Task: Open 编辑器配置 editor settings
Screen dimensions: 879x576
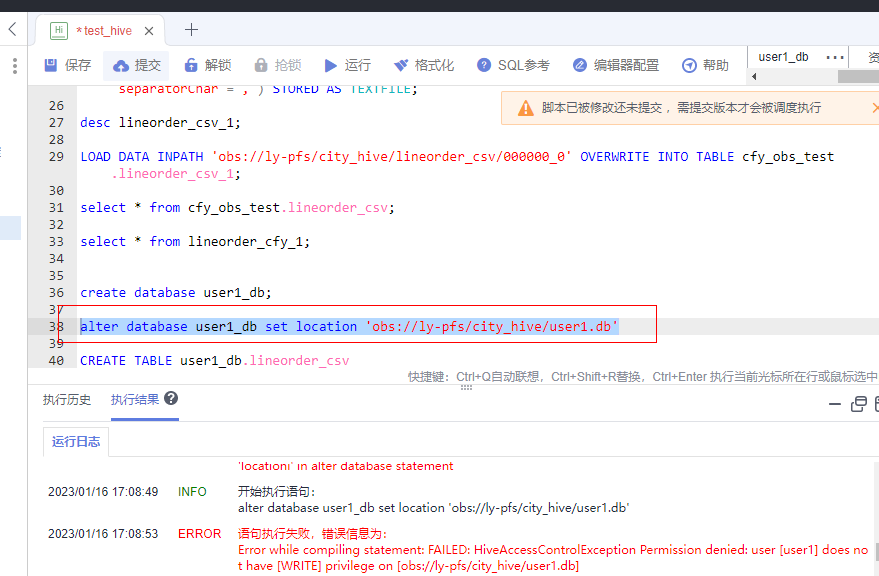Action: (616, 65)
